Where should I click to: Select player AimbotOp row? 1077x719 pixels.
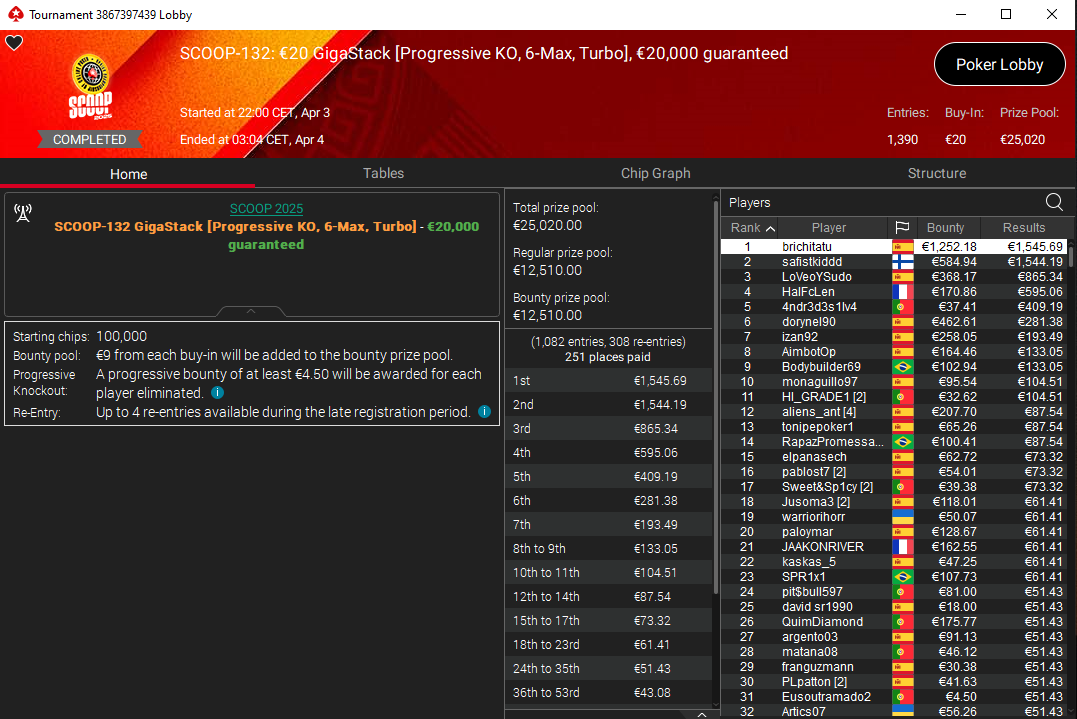pyautogui.click(x=894, y=352)
